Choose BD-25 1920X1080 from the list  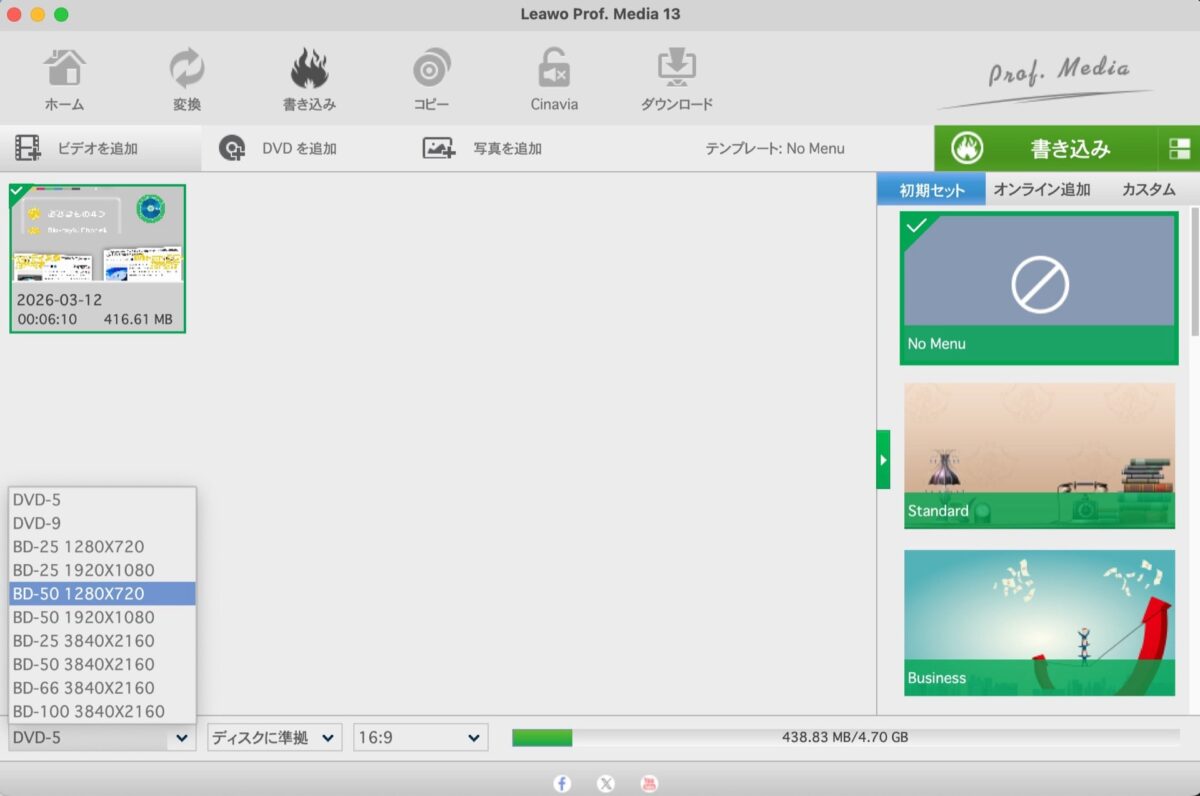coord(84,570)
